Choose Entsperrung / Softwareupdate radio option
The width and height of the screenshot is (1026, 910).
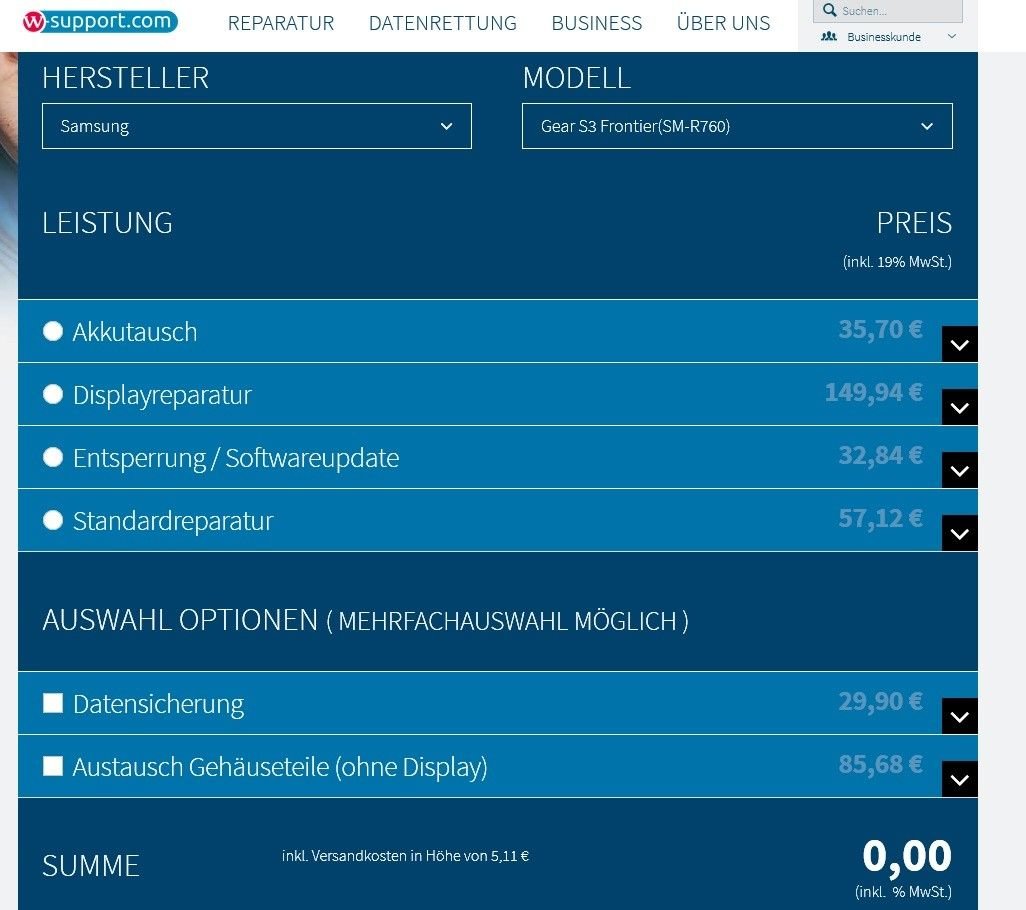tap(53, 457)
